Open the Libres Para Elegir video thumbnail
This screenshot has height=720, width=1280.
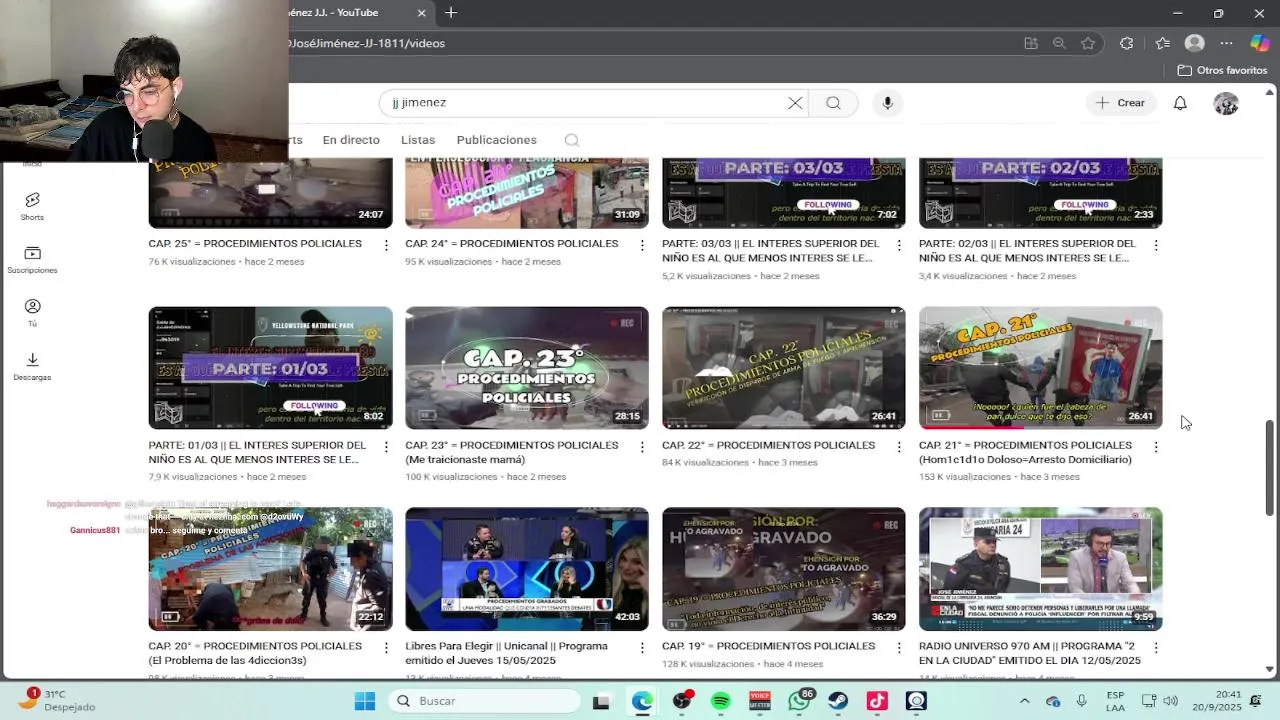pos(527,569)
